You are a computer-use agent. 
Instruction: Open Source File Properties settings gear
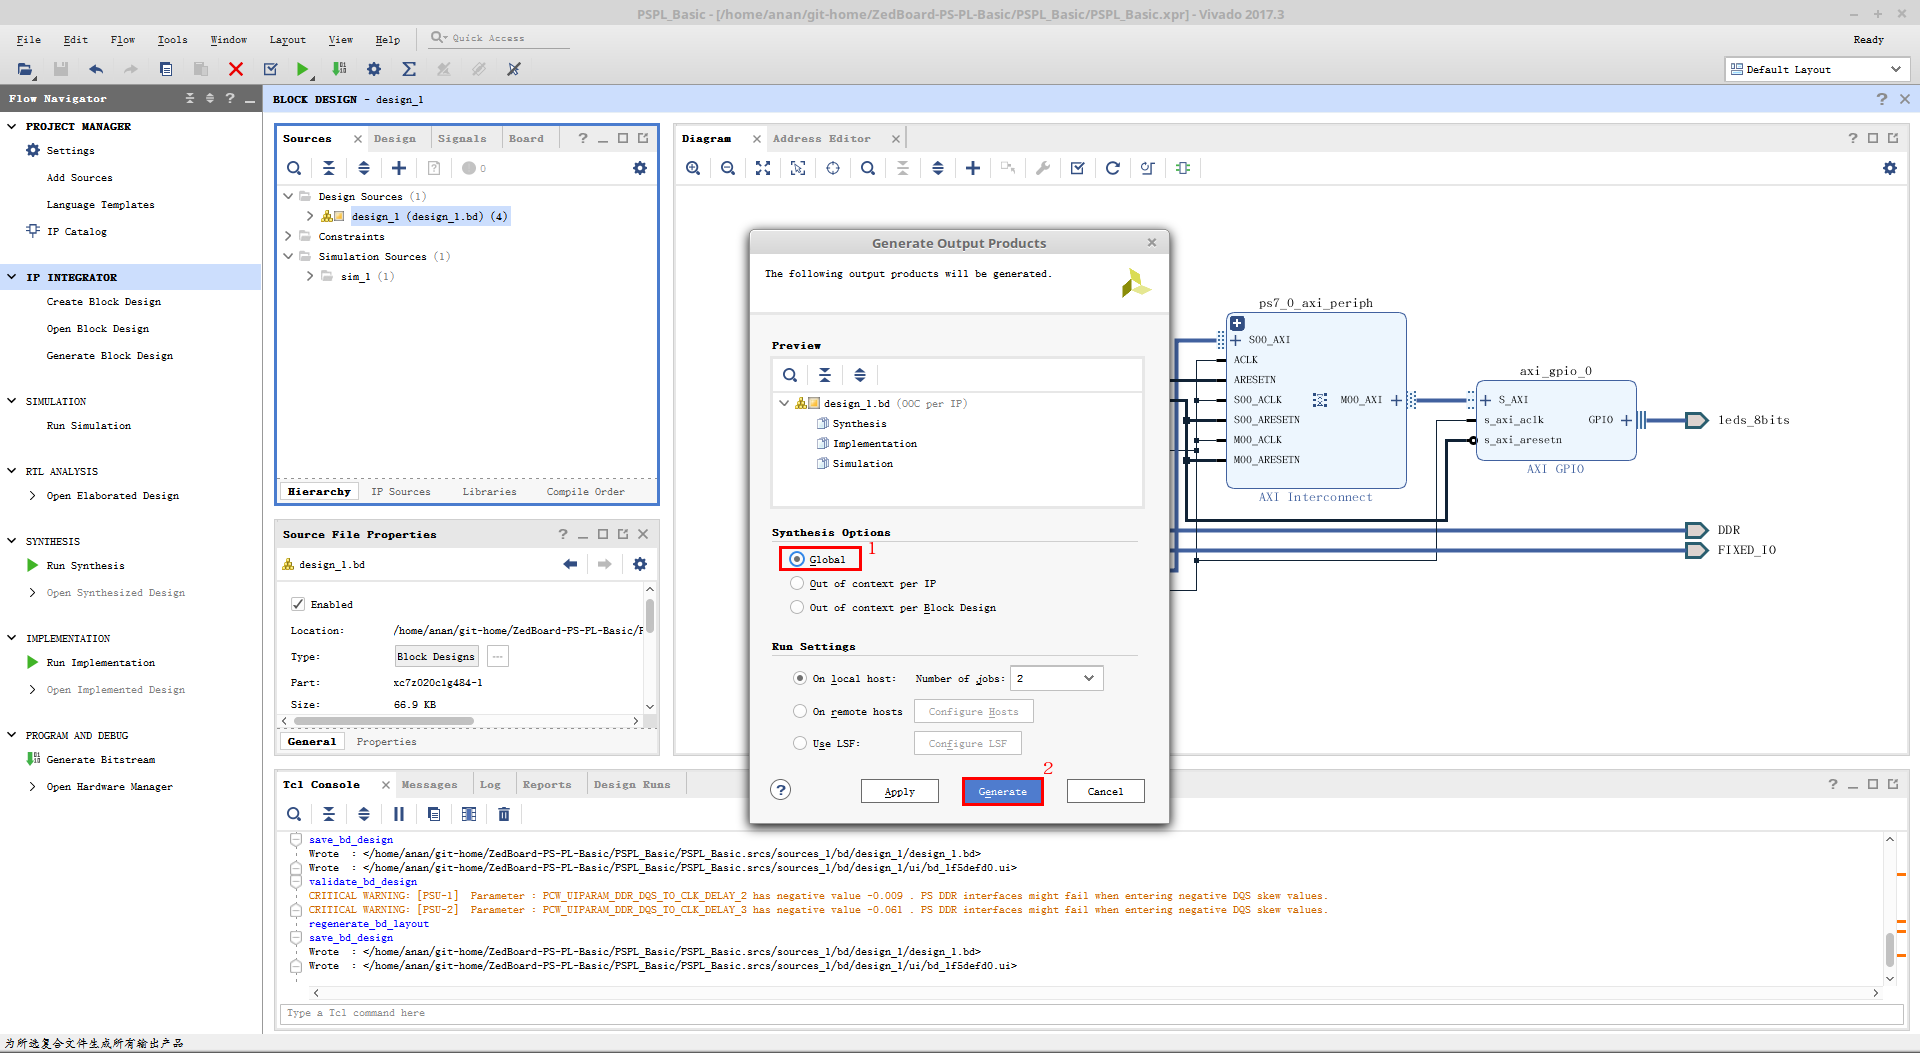tap(640, 564)
